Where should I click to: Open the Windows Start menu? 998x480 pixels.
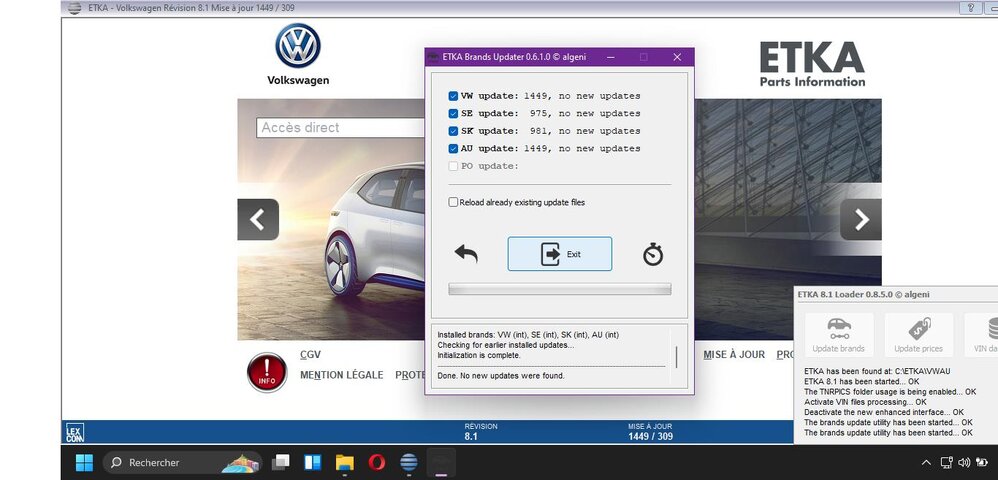[x=84, y=462]
